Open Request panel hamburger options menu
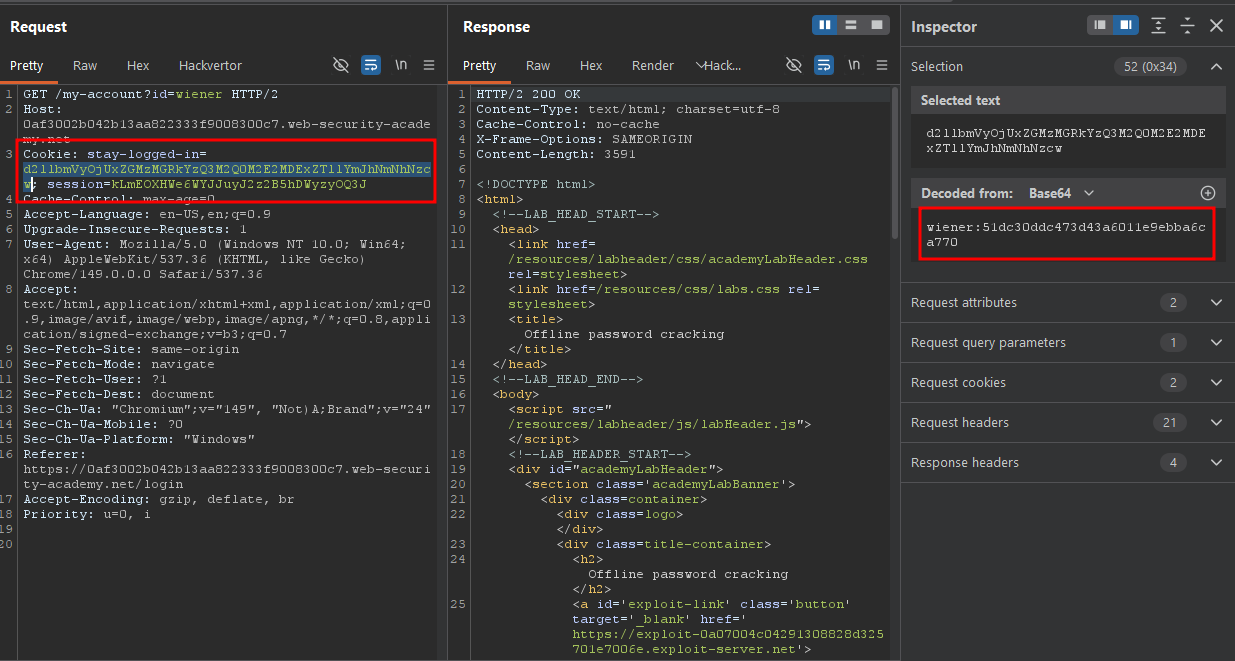This screenshot has width=1235, height=661. tap(429, 65)
